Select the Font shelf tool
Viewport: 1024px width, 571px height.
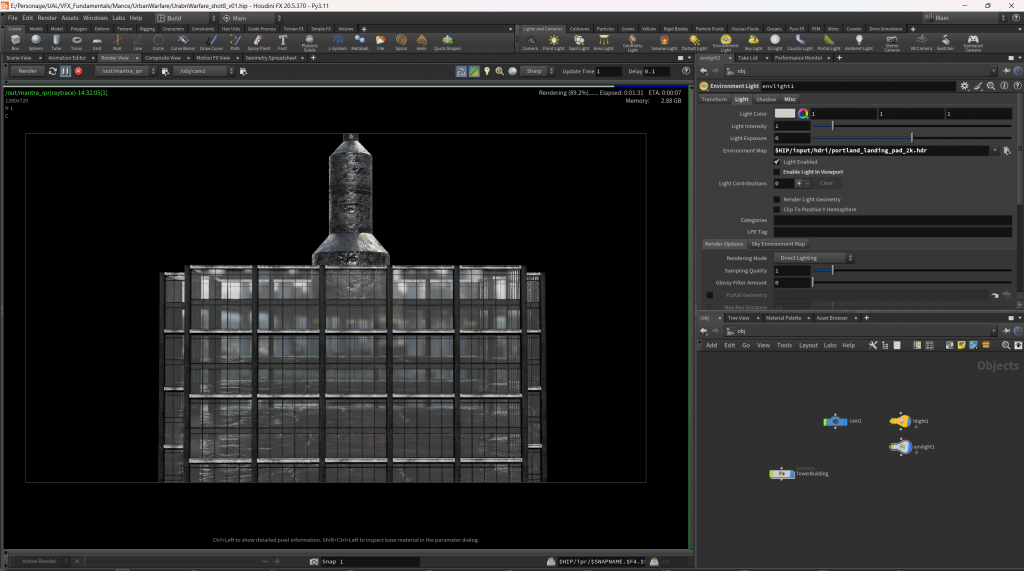pyautogui.click(x=283, y=42)
